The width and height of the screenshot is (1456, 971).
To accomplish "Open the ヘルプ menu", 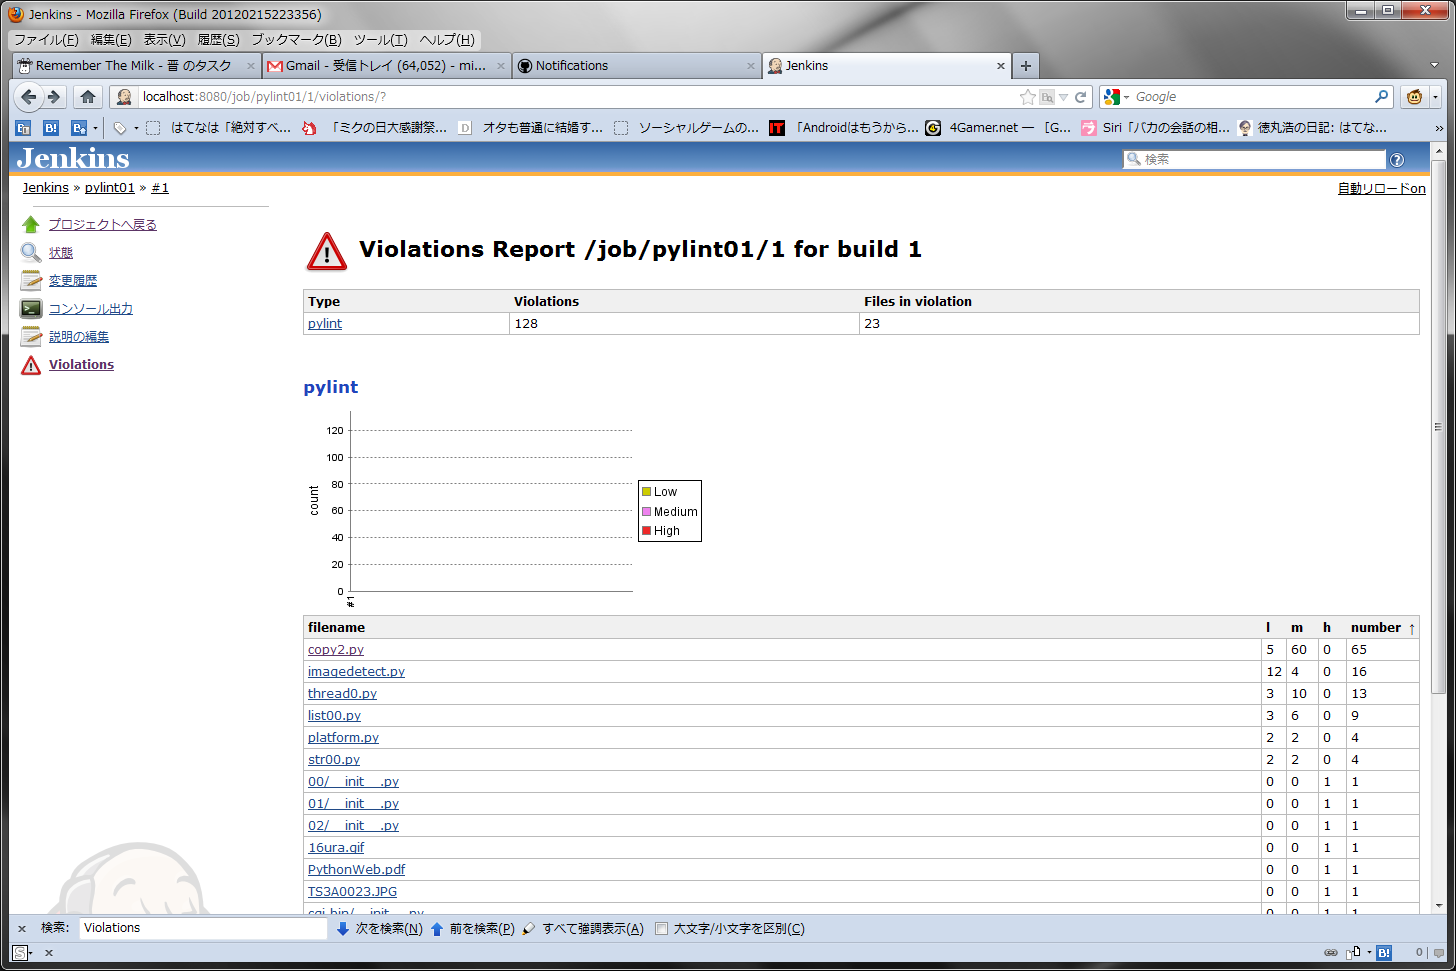I will [447, 40].
